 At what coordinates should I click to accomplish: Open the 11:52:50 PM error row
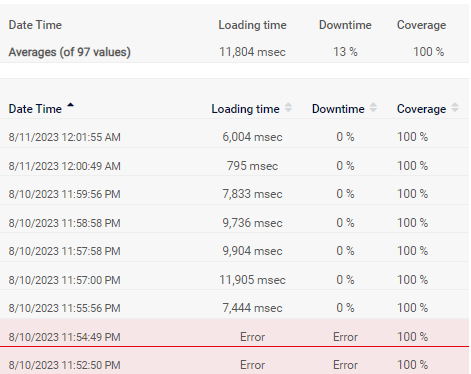tap(234, 365)
